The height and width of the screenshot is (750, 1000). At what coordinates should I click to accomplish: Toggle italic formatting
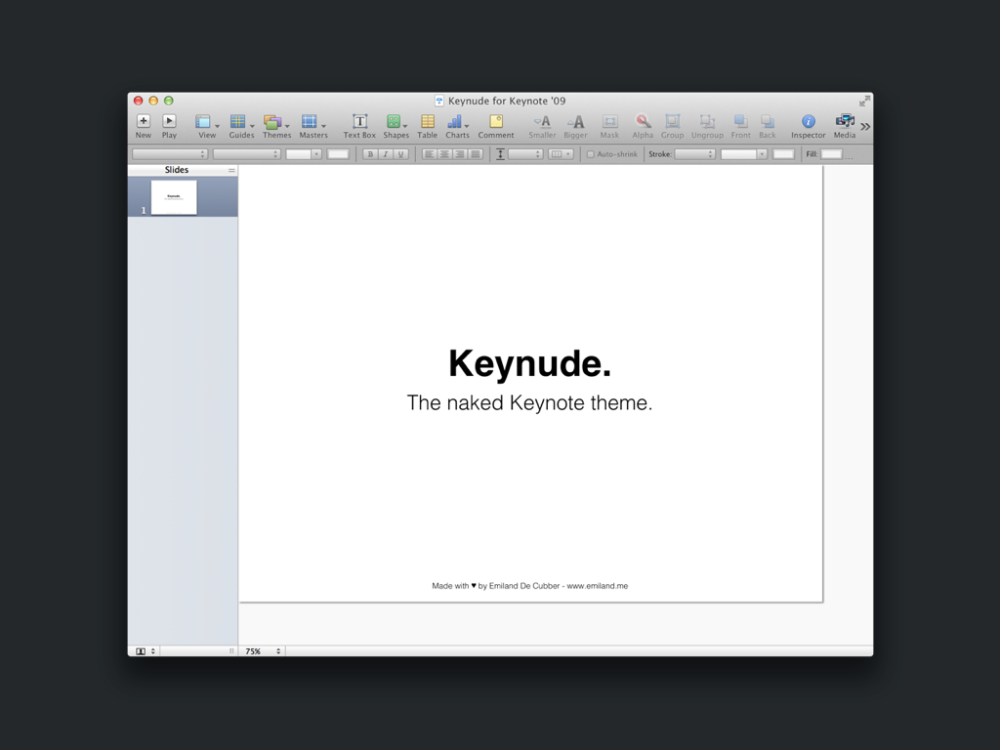click(x=385, y=154)
